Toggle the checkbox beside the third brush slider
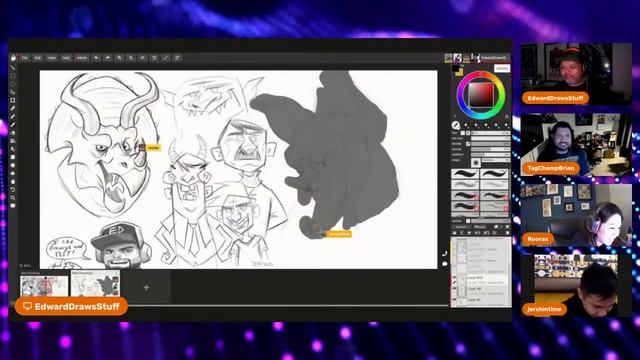 468,144
